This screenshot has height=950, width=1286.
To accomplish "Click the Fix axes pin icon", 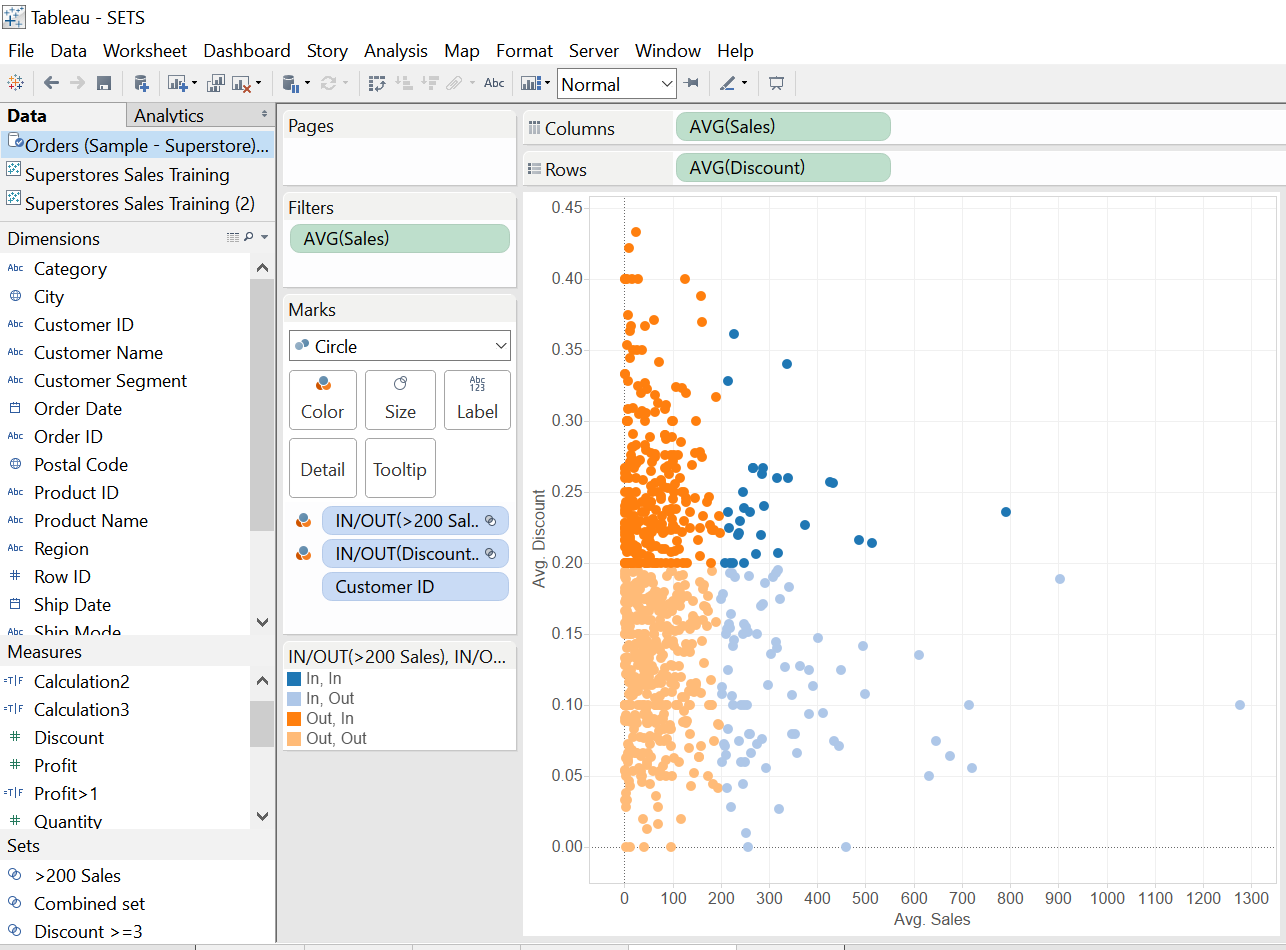I will tap(691, 84).
